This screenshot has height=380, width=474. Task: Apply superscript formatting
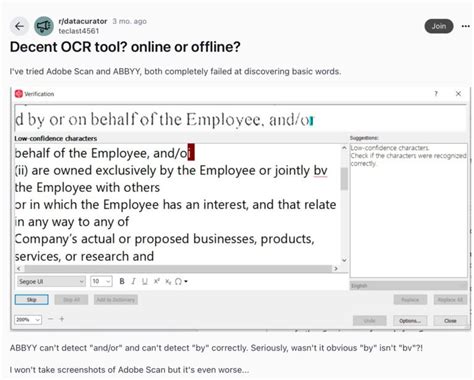point(156,282)
